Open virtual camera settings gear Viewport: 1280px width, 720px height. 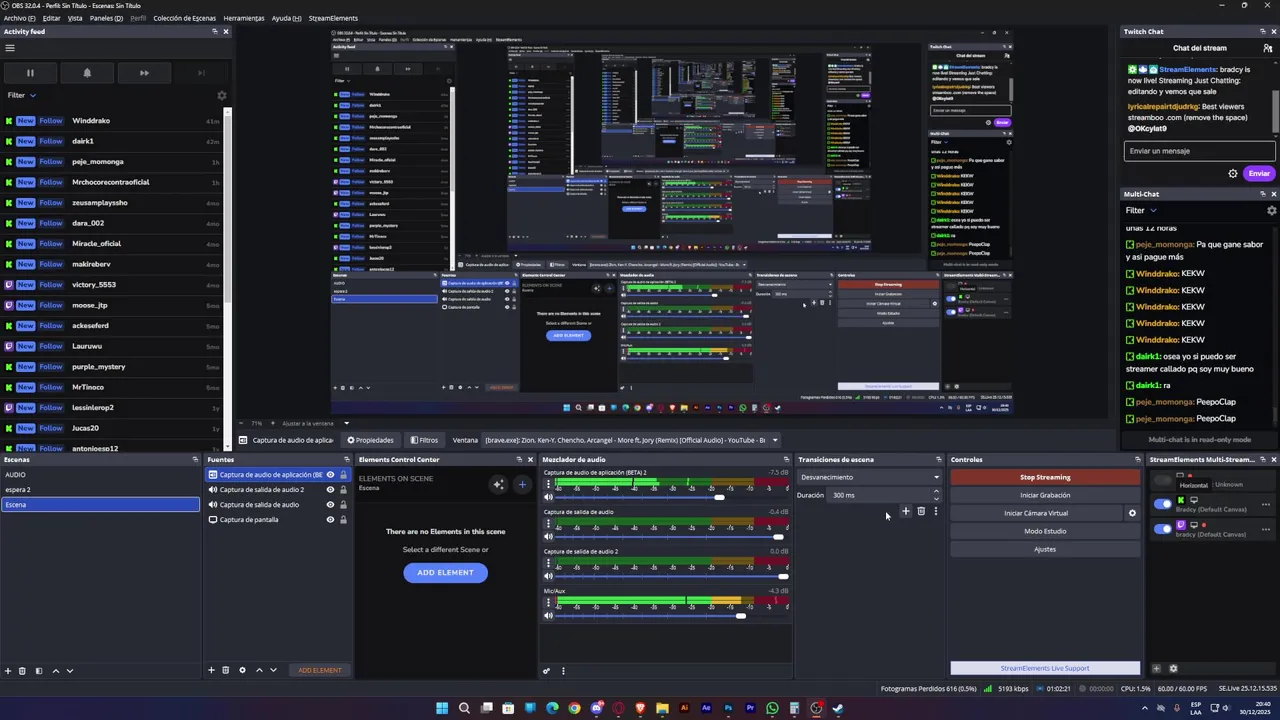pos(1132,513)
